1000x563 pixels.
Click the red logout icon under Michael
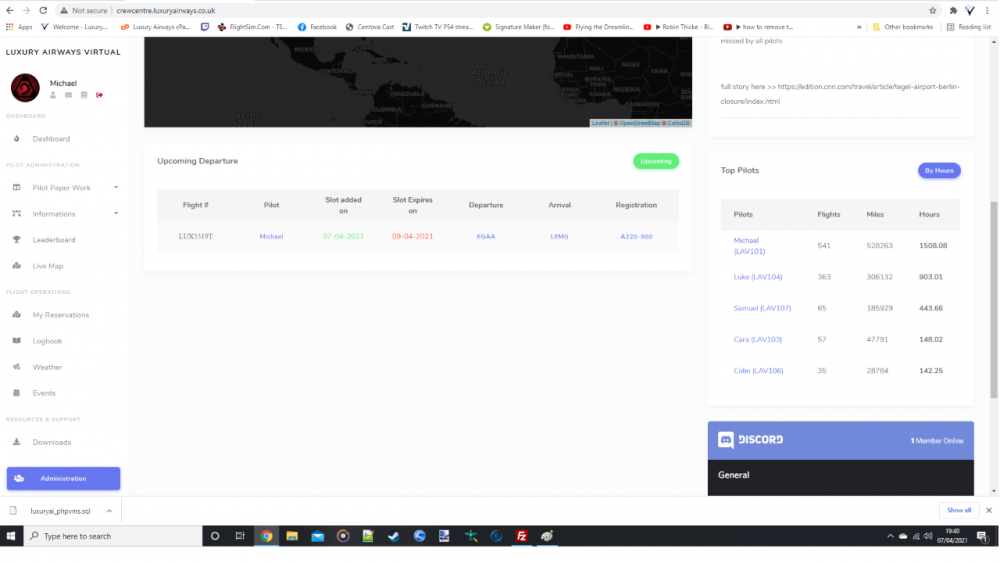click(x=100, y=95)
